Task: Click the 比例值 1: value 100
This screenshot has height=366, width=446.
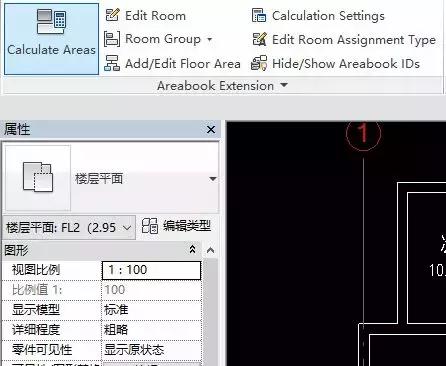Action: [x=151, y=290]
